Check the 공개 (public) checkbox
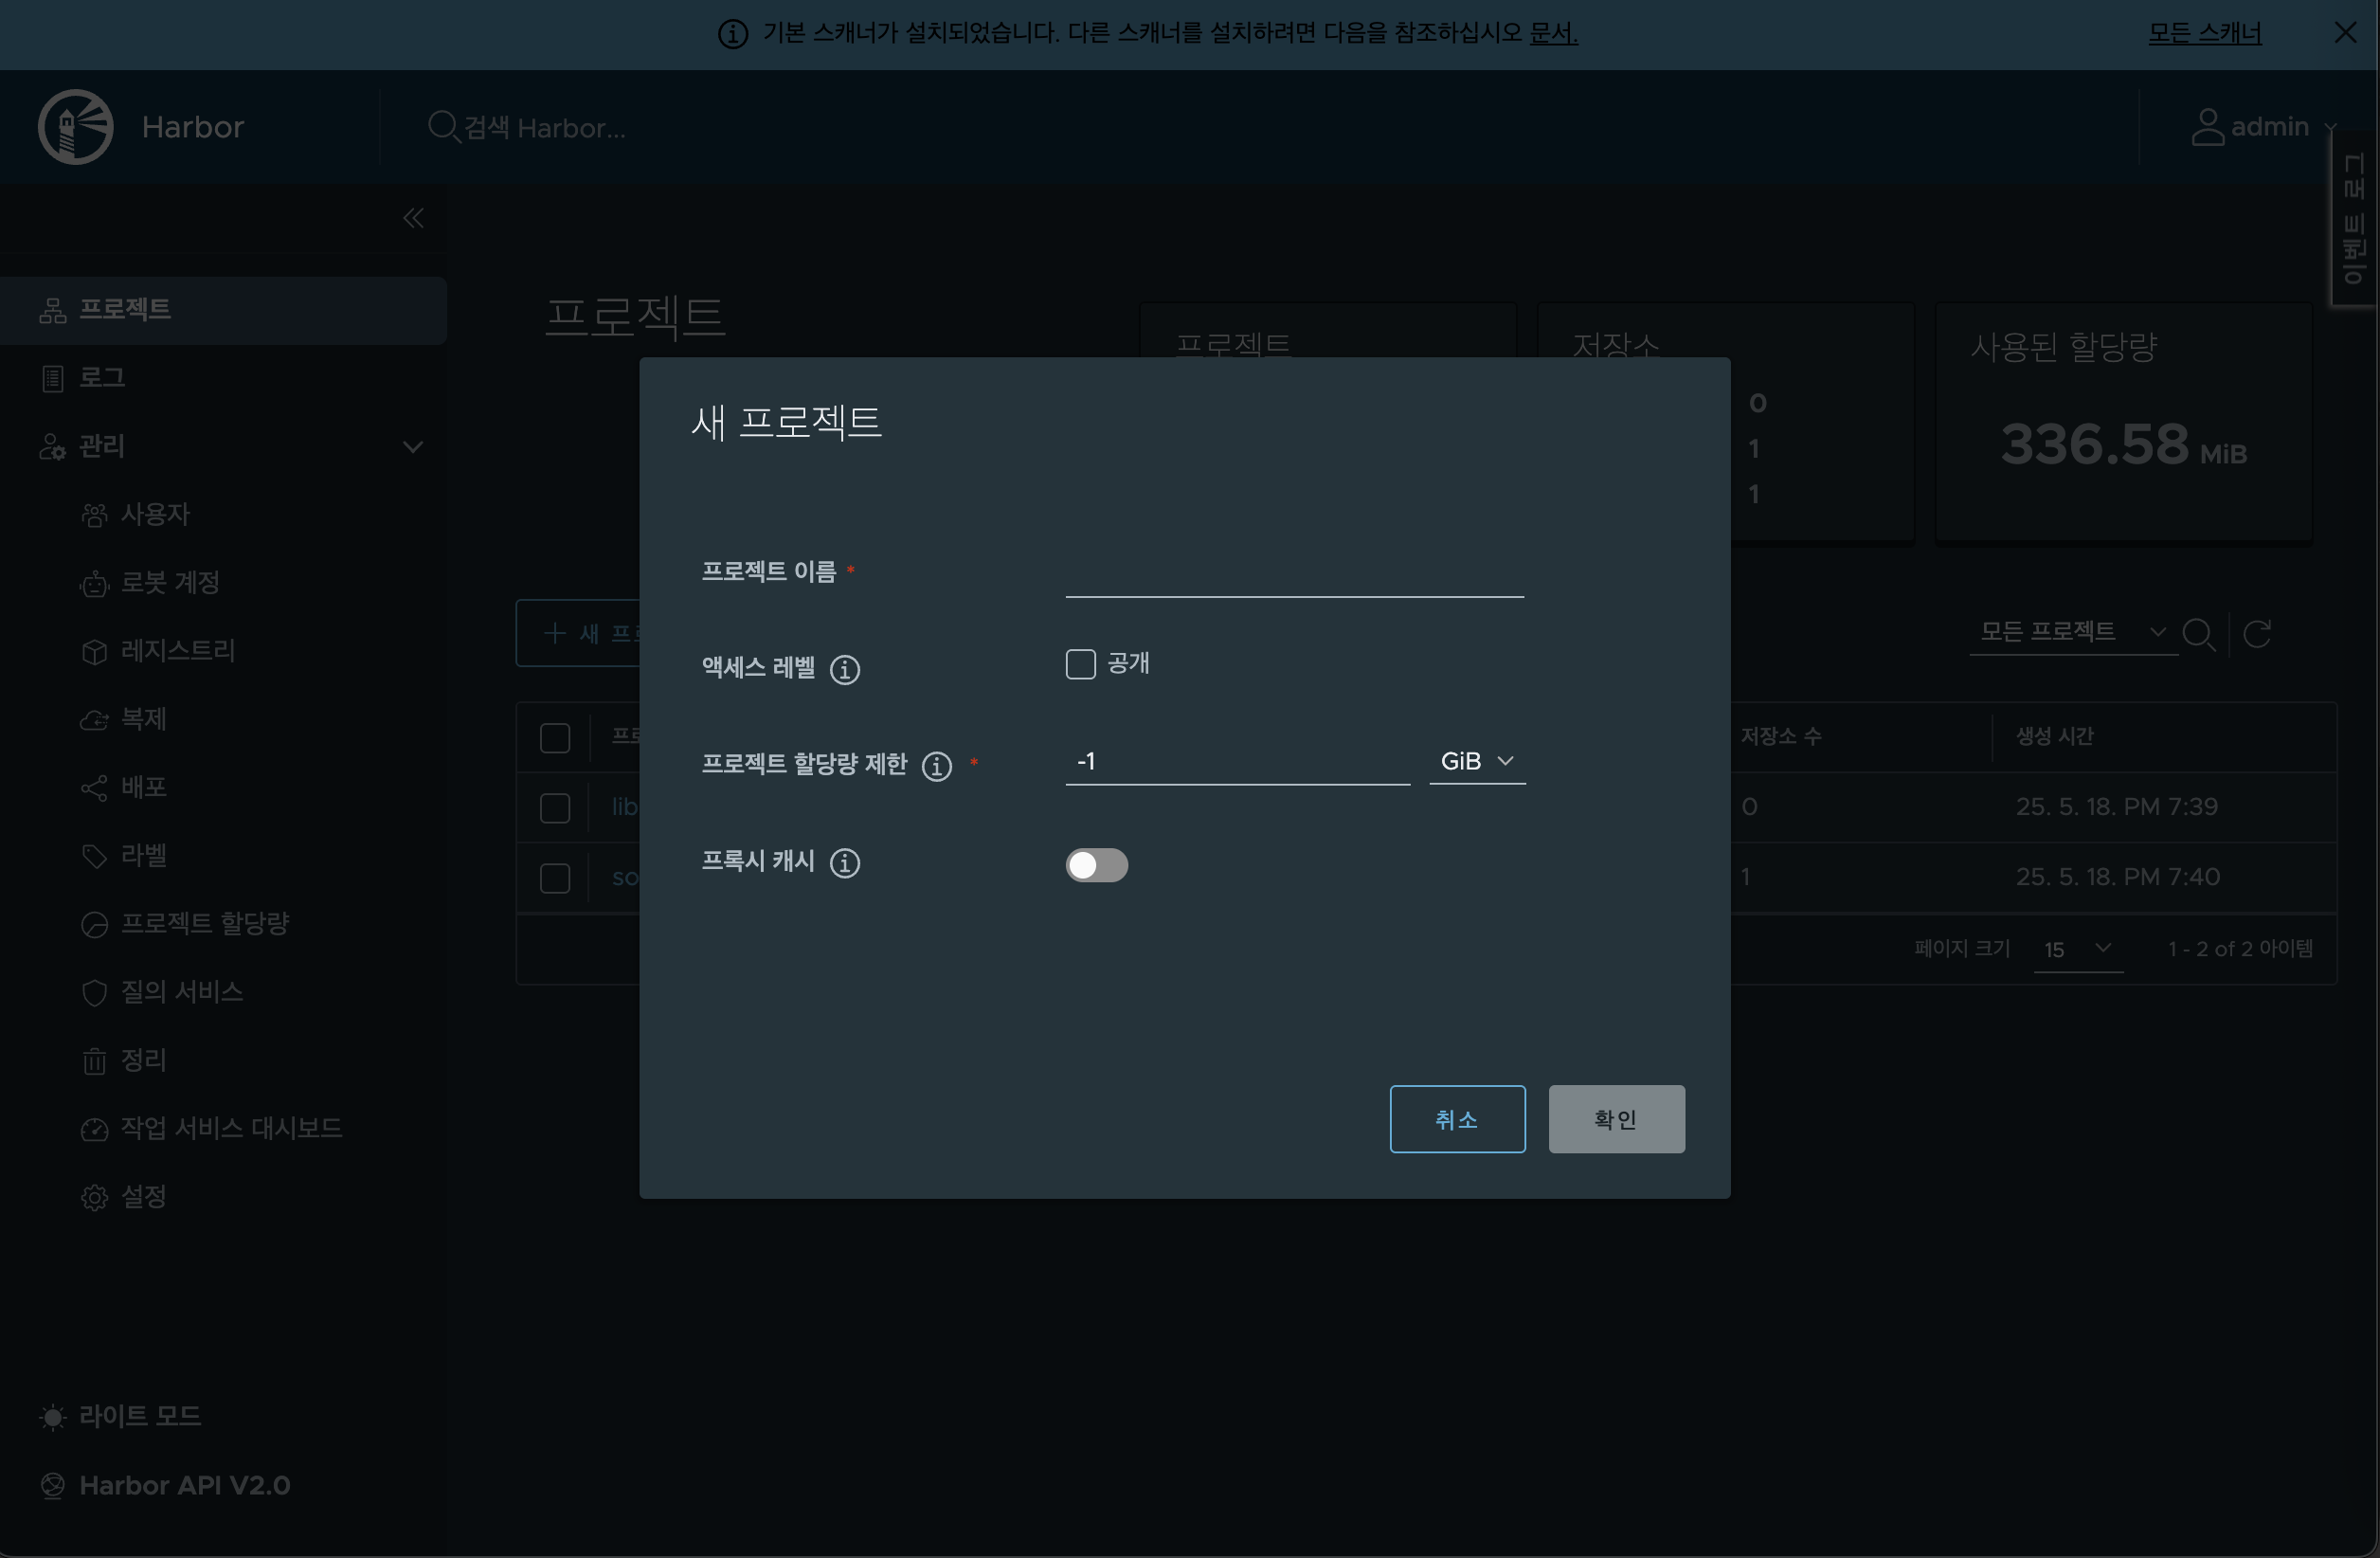 click(x=1080, y=664)
